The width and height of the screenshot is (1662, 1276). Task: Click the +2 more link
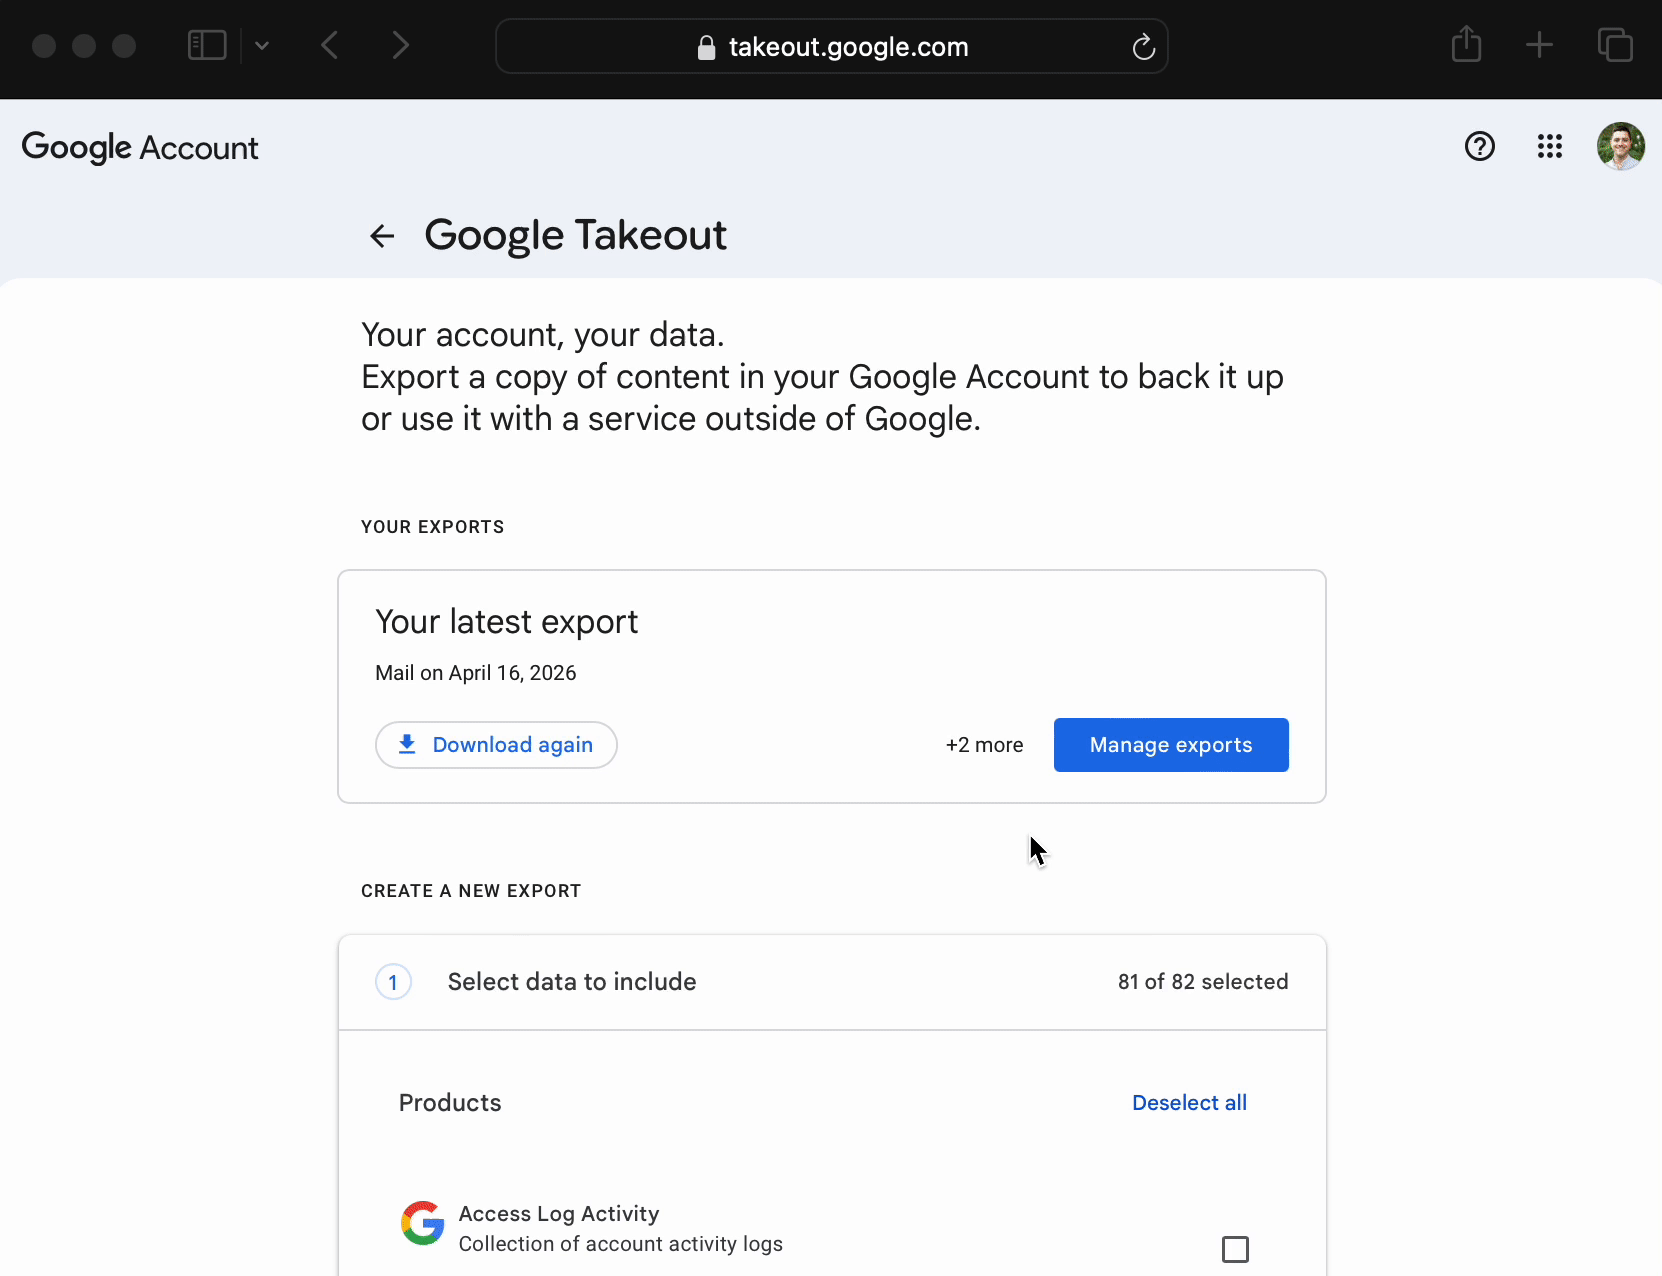[x=984, y=745]
